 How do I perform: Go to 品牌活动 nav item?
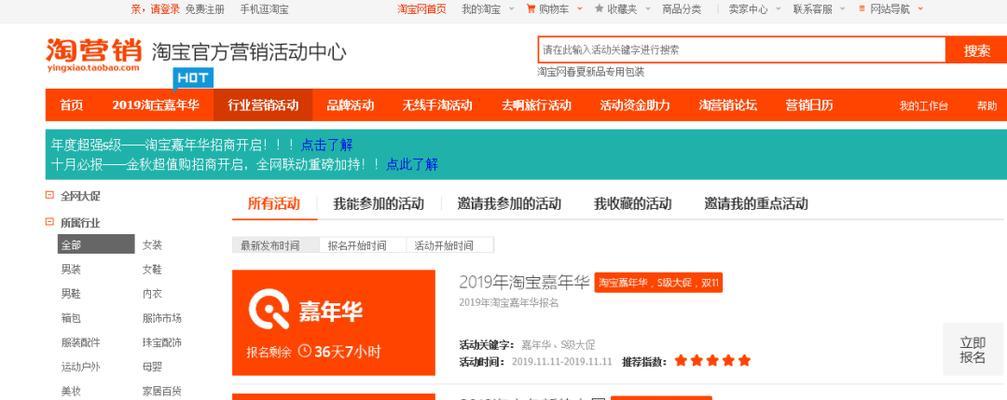pos(351,105)
